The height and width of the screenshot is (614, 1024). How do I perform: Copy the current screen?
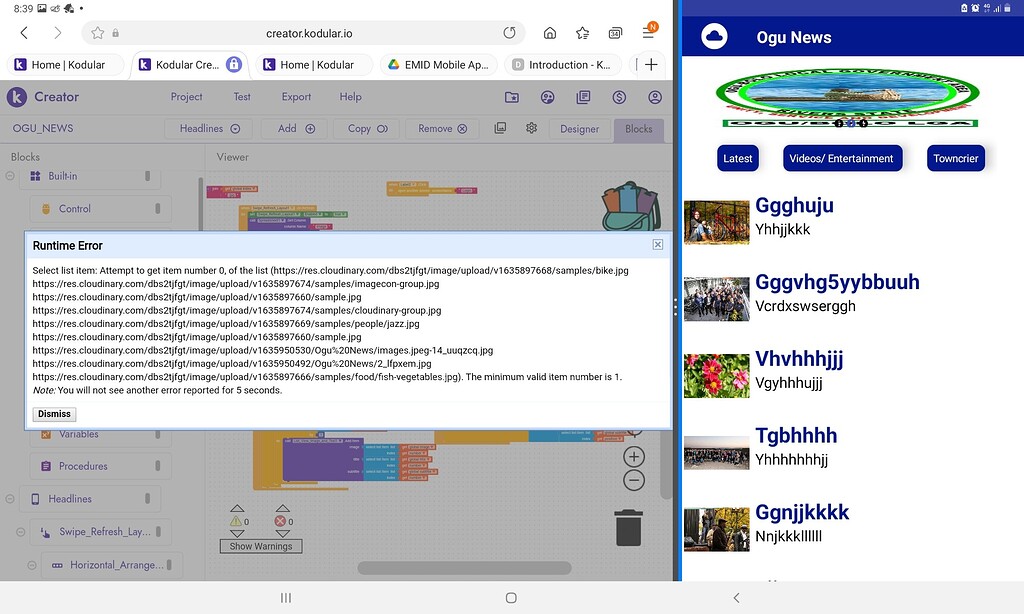pos(368,129)
